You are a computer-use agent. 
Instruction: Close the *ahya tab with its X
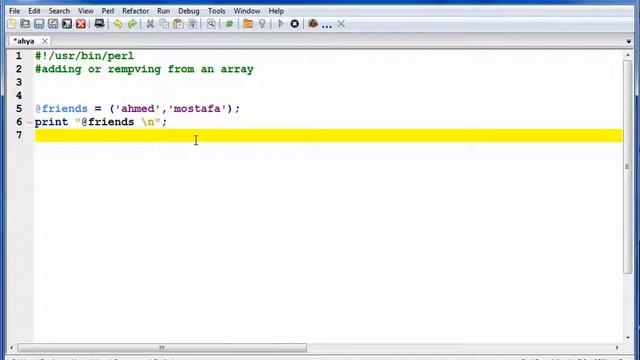[x=45, y=41]
